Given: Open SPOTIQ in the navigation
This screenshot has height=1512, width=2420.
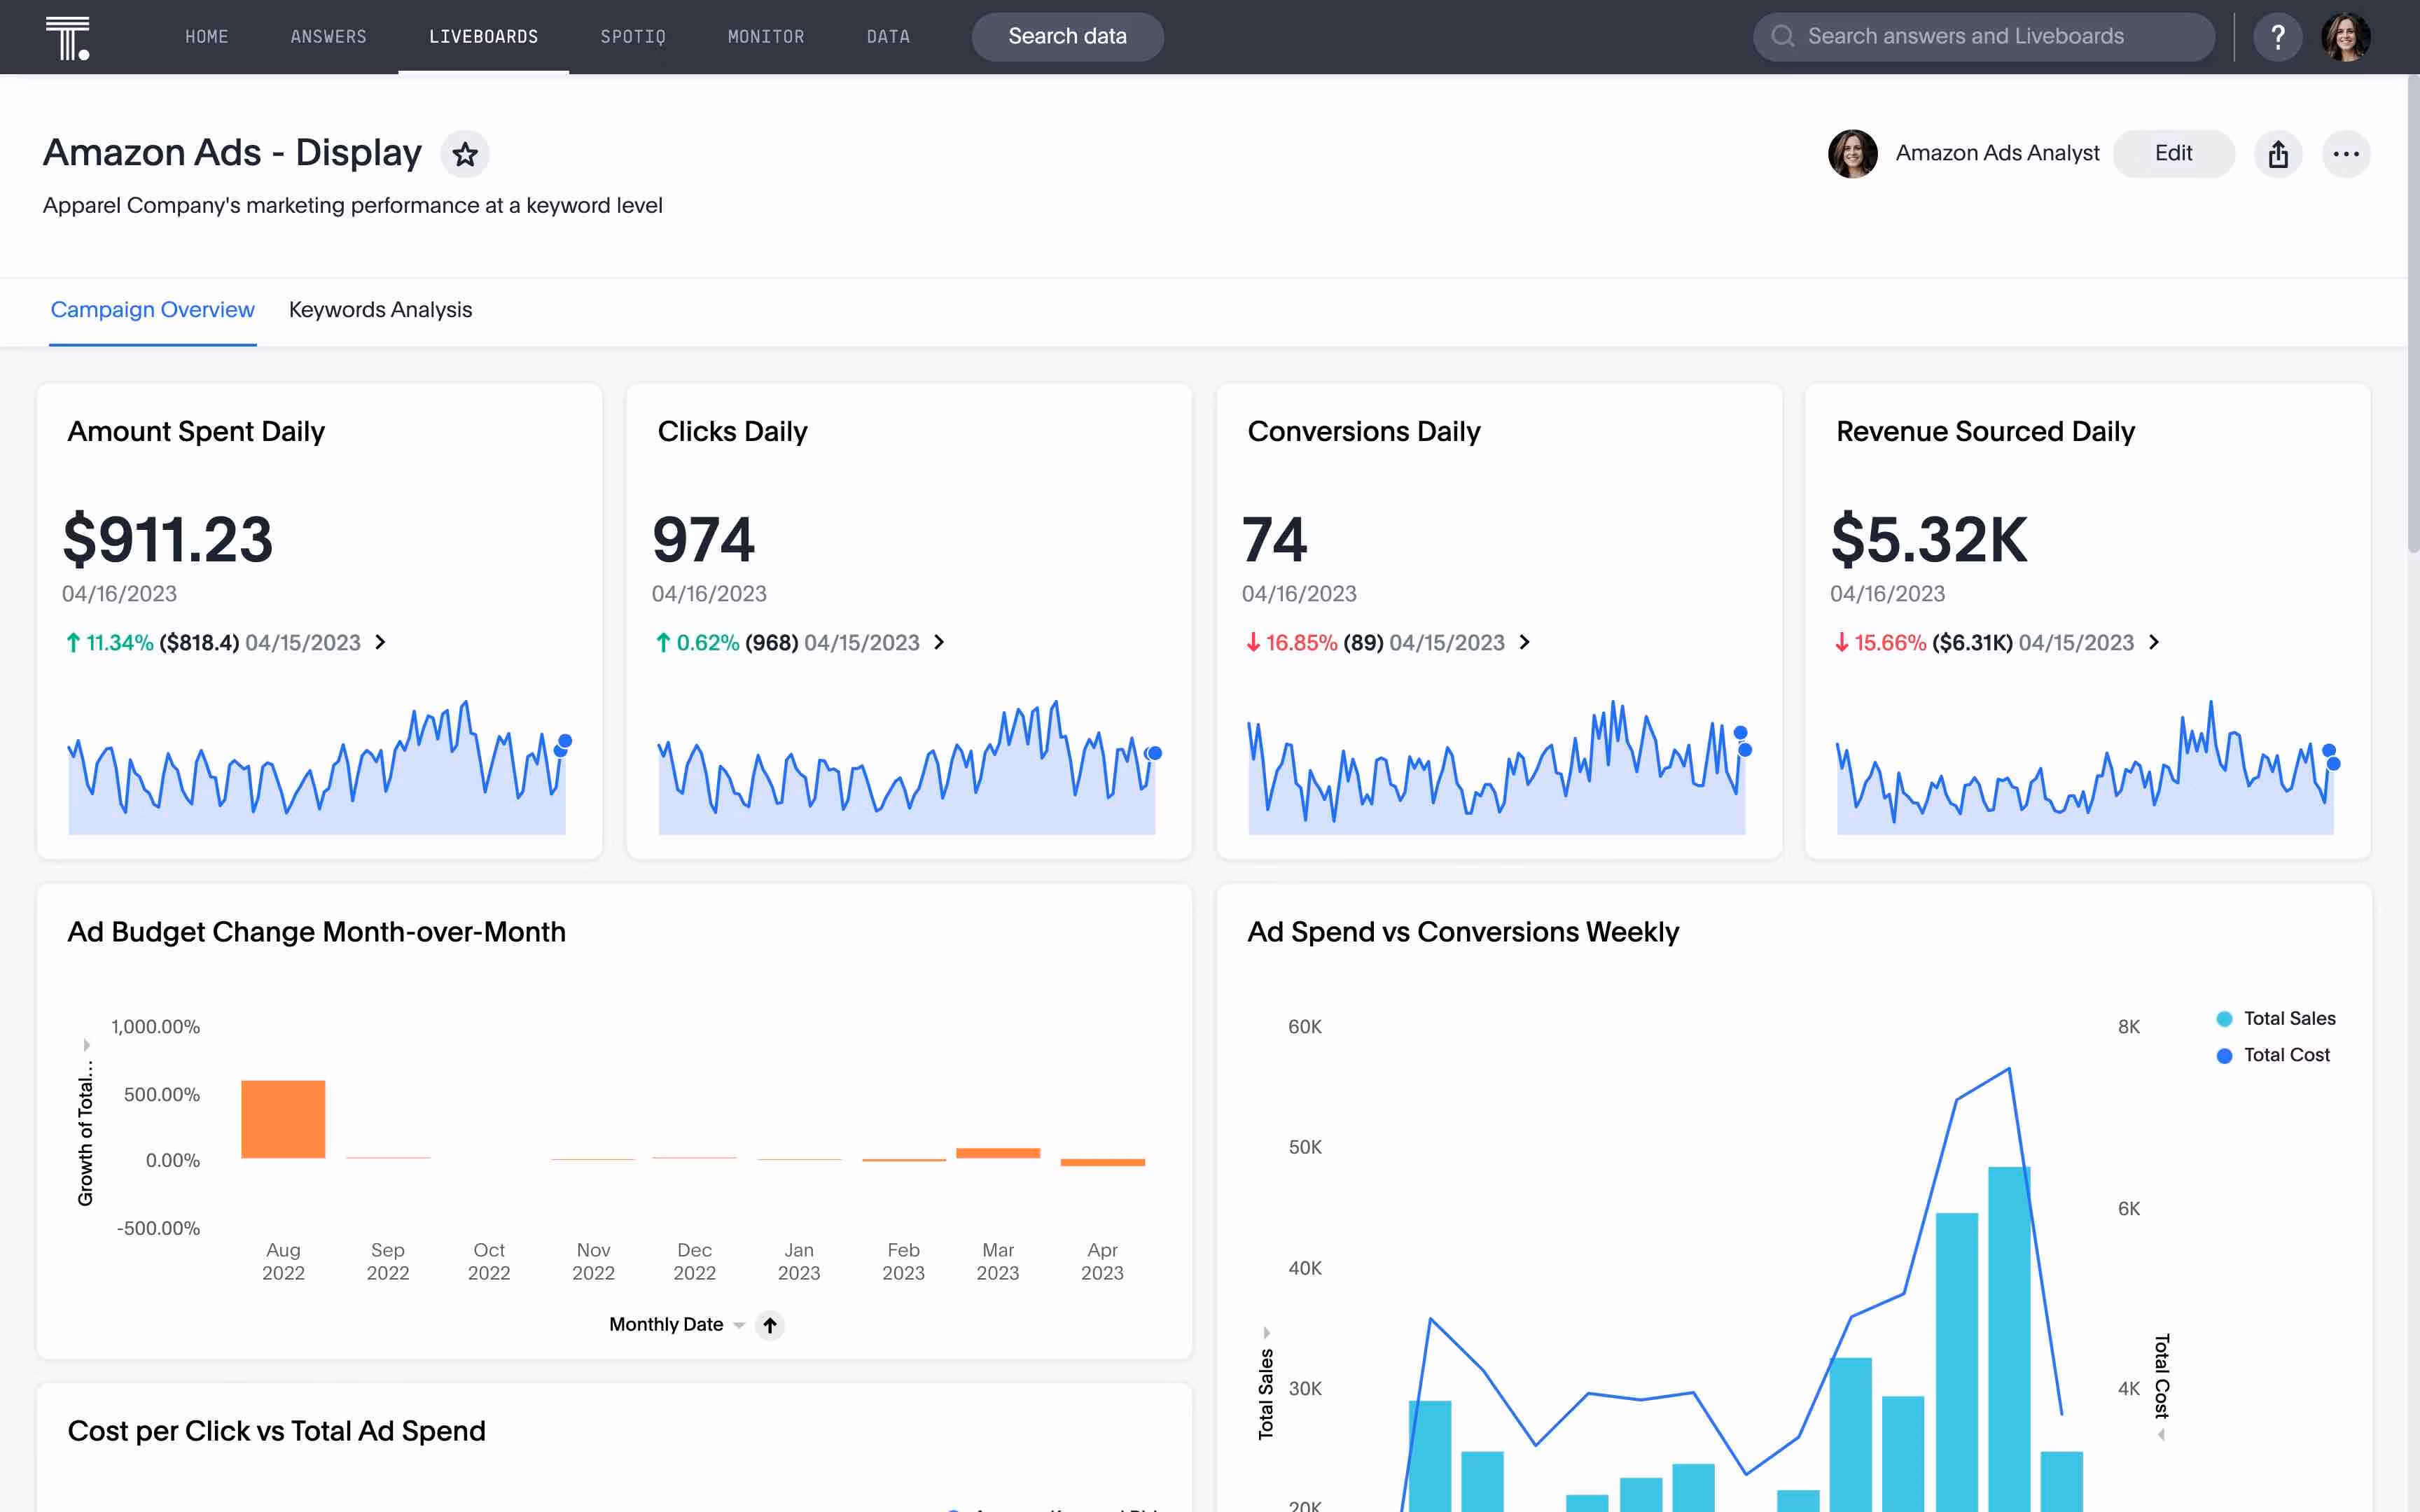Looking at the screenshot, I should point(633,37).
